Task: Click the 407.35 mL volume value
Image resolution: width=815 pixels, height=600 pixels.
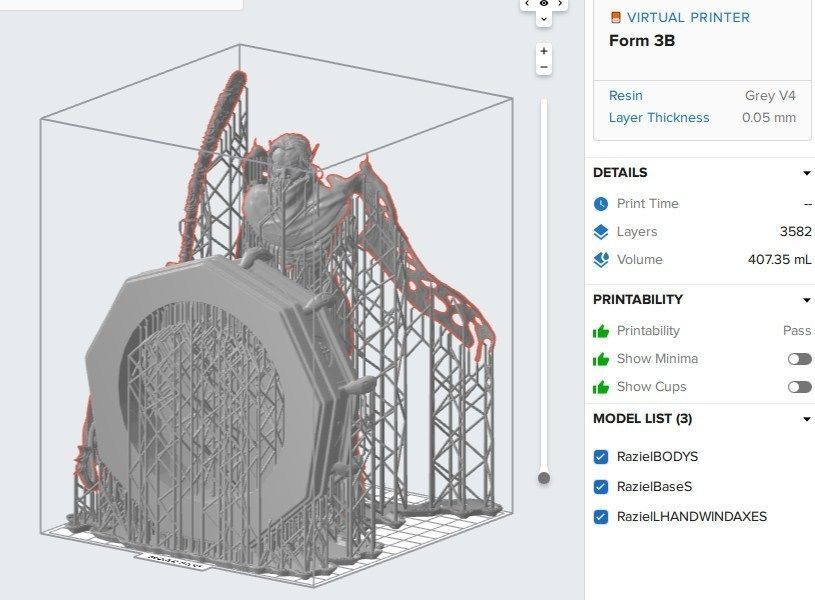Action: pyautogui.click(x=780, y=259)
